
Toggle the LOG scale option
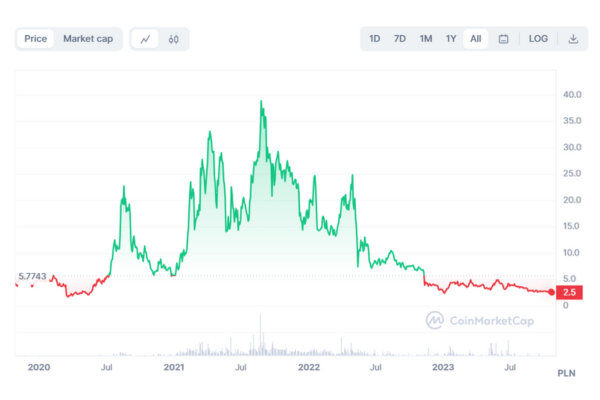pyautogui.click(x=538, y=39)
